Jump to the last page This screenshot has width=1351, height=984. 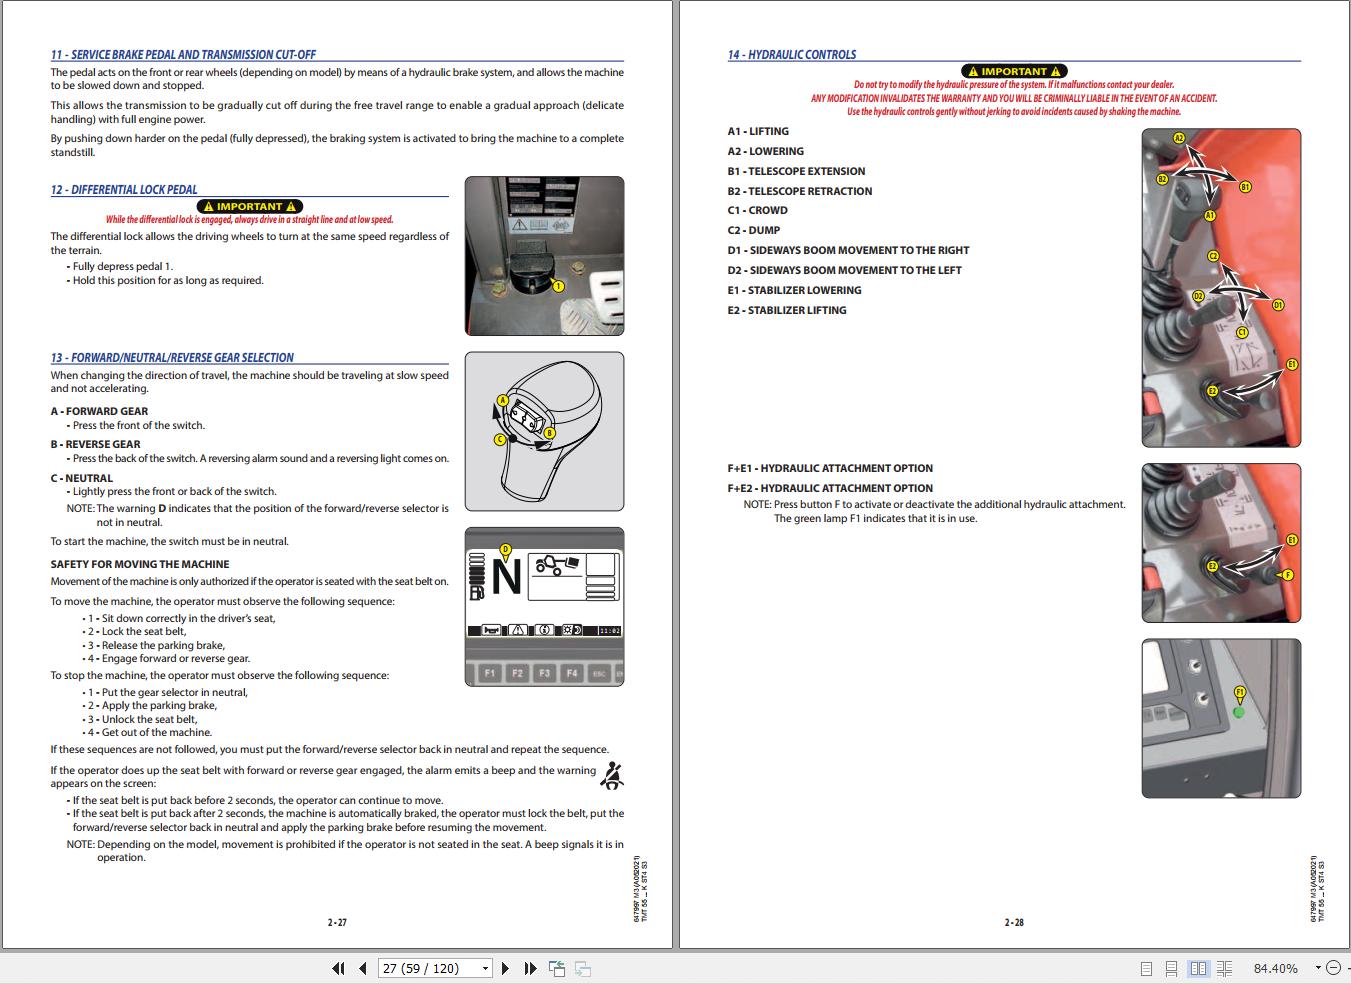point(529,968)
